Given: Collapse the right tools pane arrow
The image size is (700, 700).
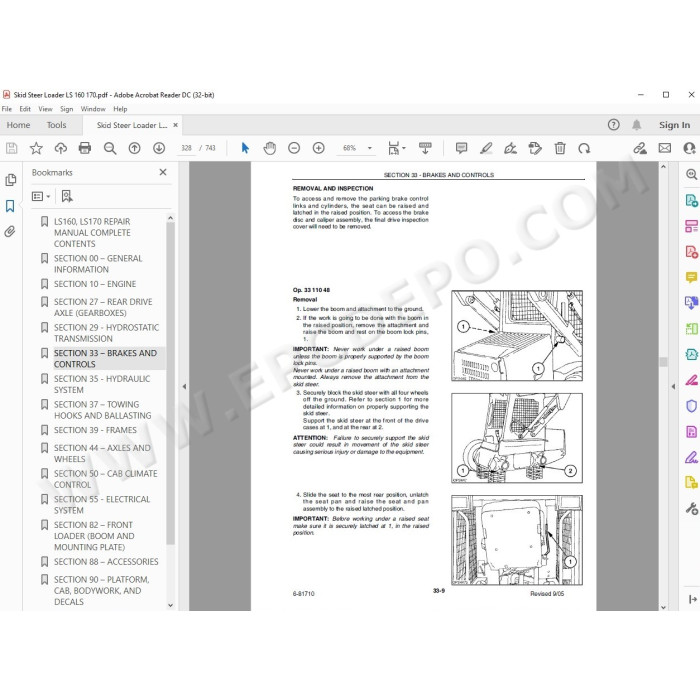Looking at the screenshot, I should (x=673, y=387).
